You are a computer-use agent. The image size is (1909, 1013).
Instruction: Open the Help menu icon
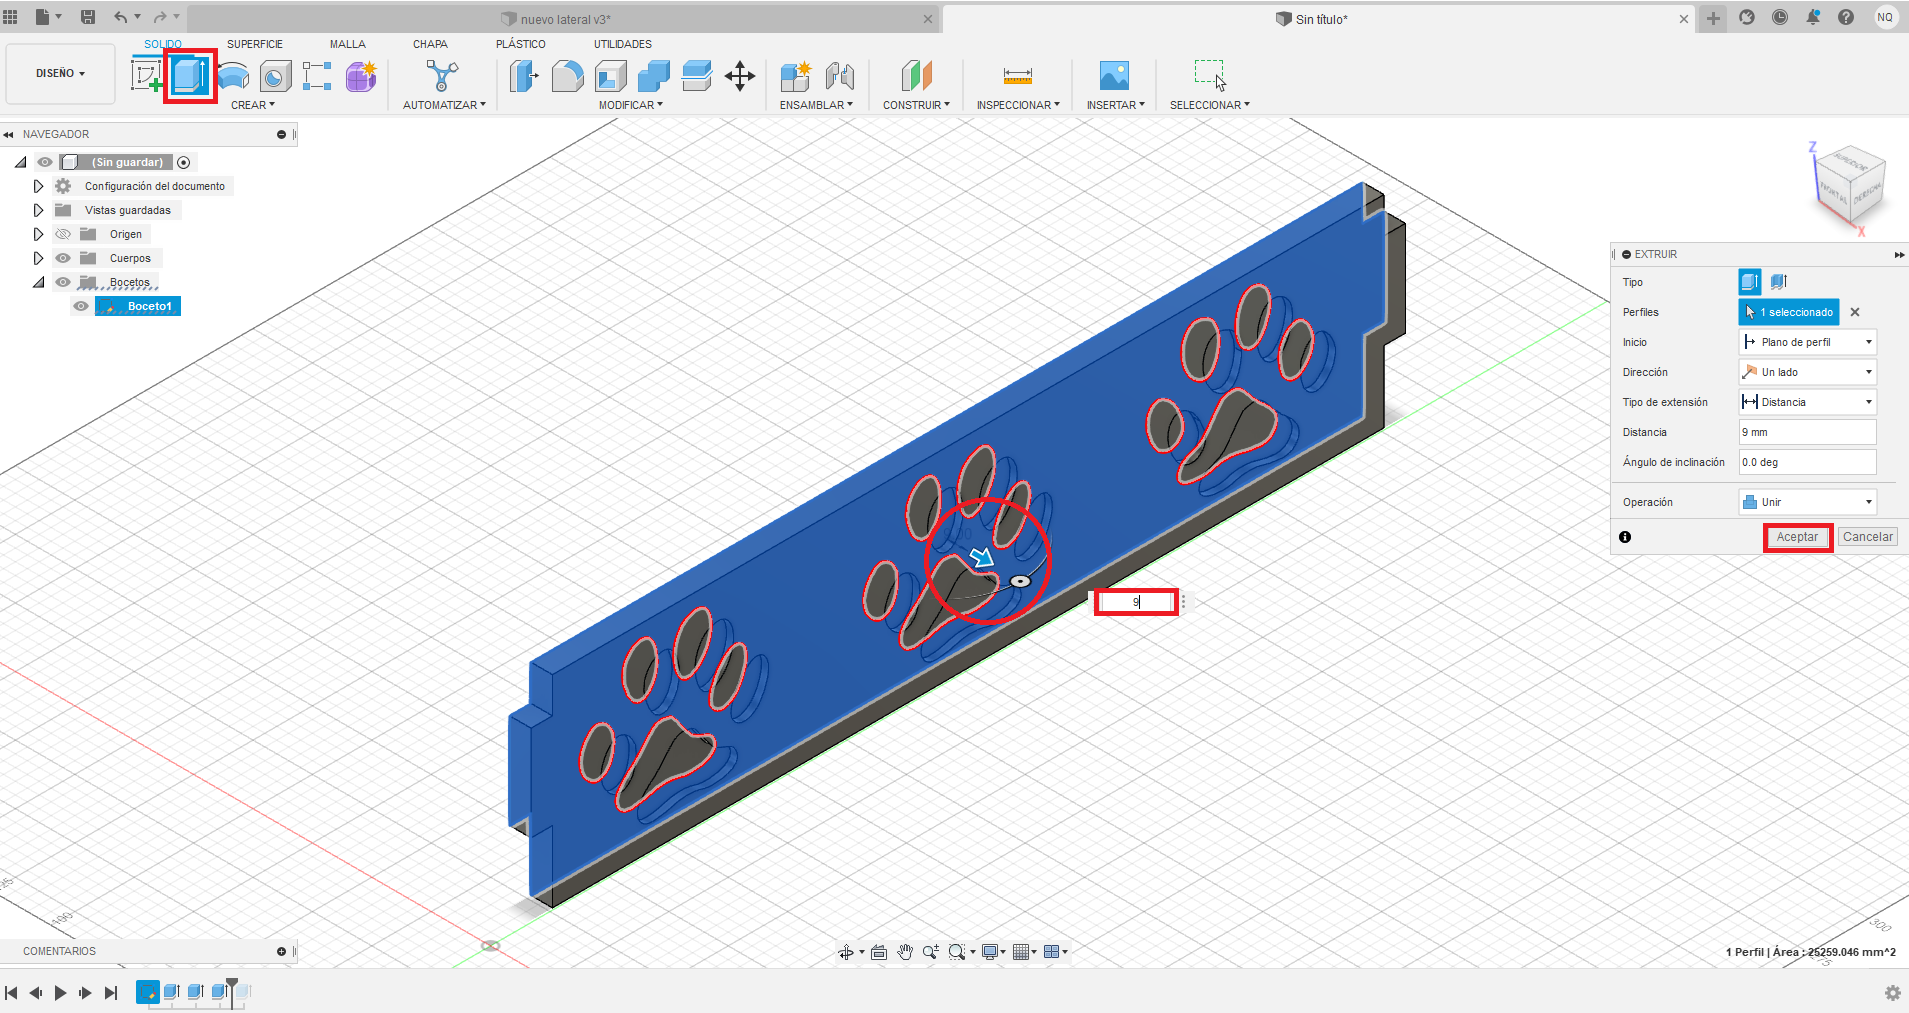pyautogui.click(x=1846, y=17)
